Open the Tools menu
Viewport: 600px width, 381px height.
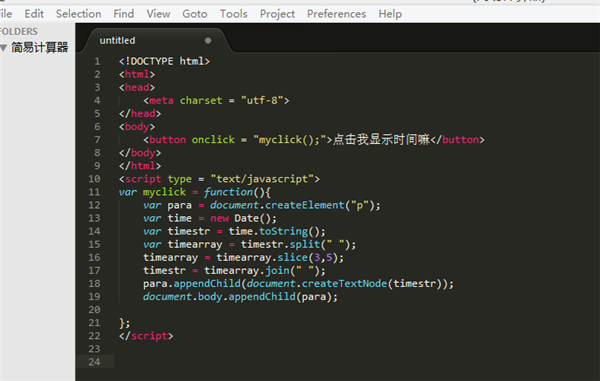click(x=233, y=14)
